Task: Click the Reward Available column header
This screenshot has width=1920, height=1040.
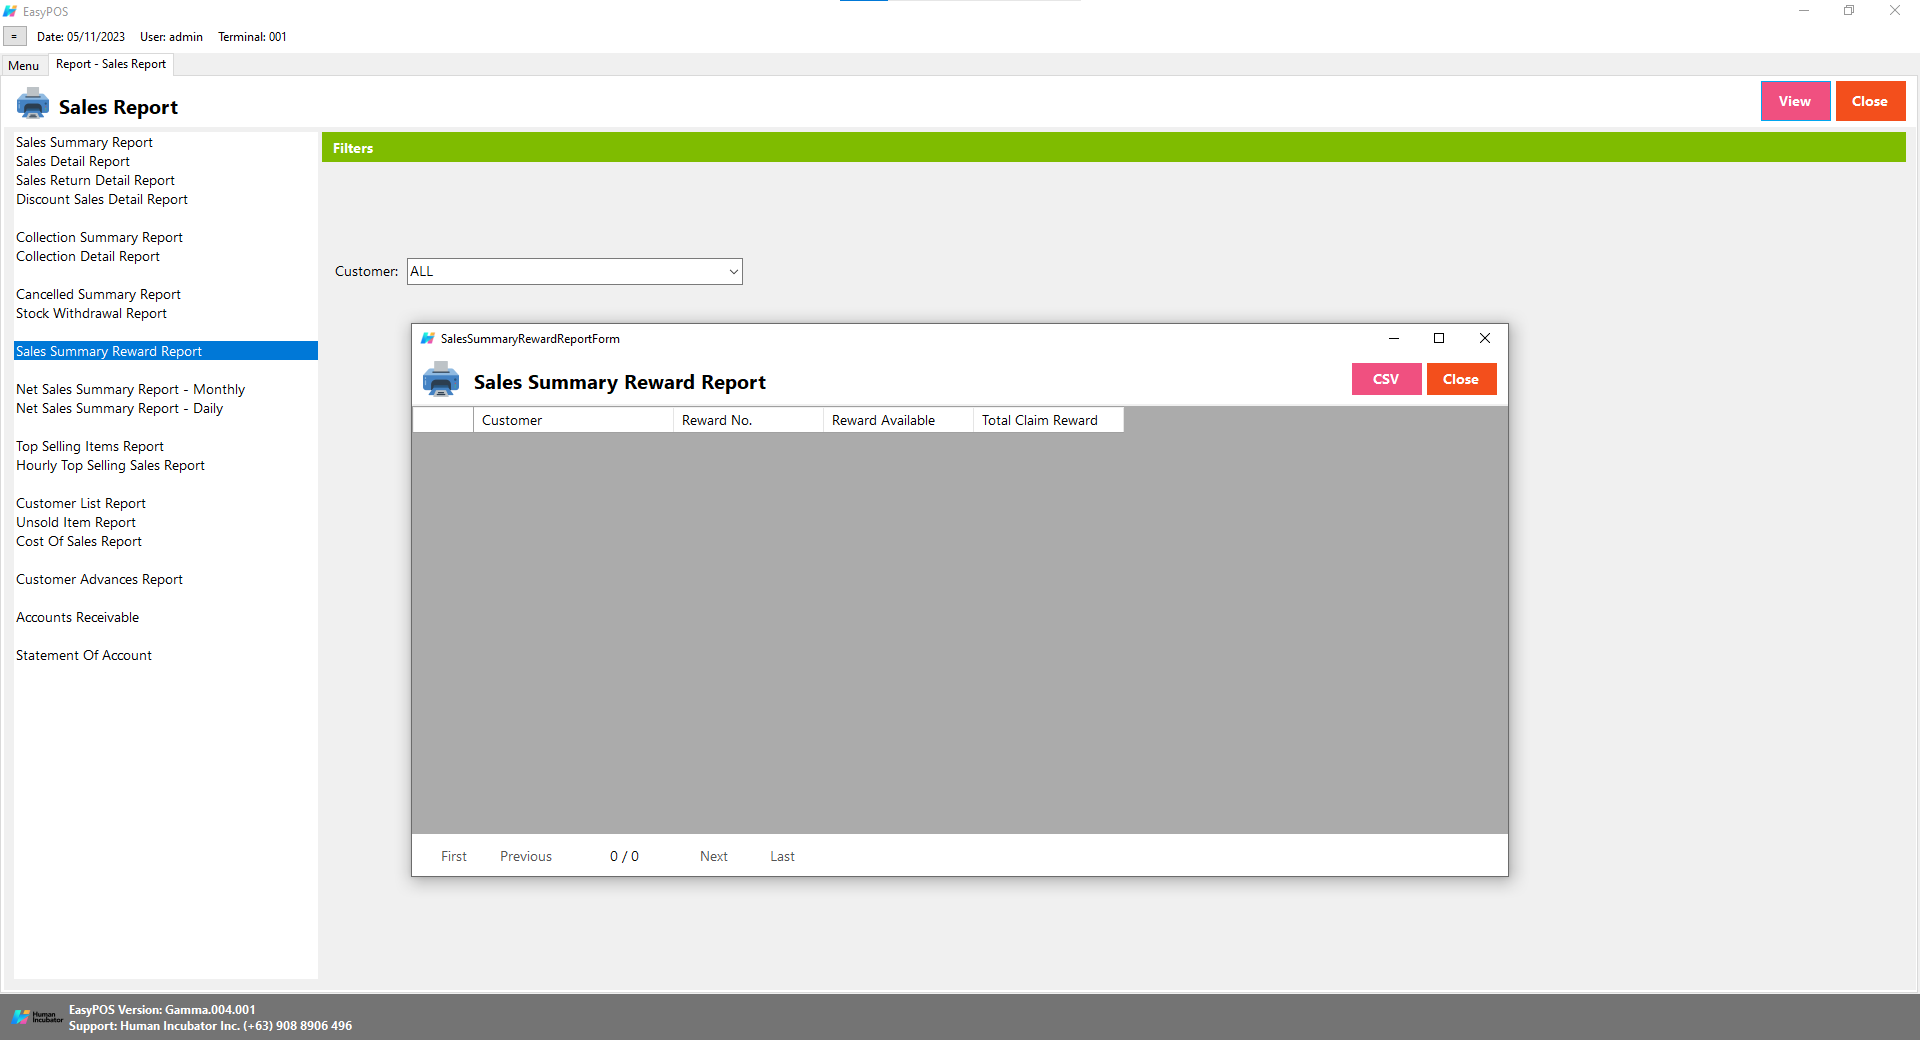Action: pos(898,420)
